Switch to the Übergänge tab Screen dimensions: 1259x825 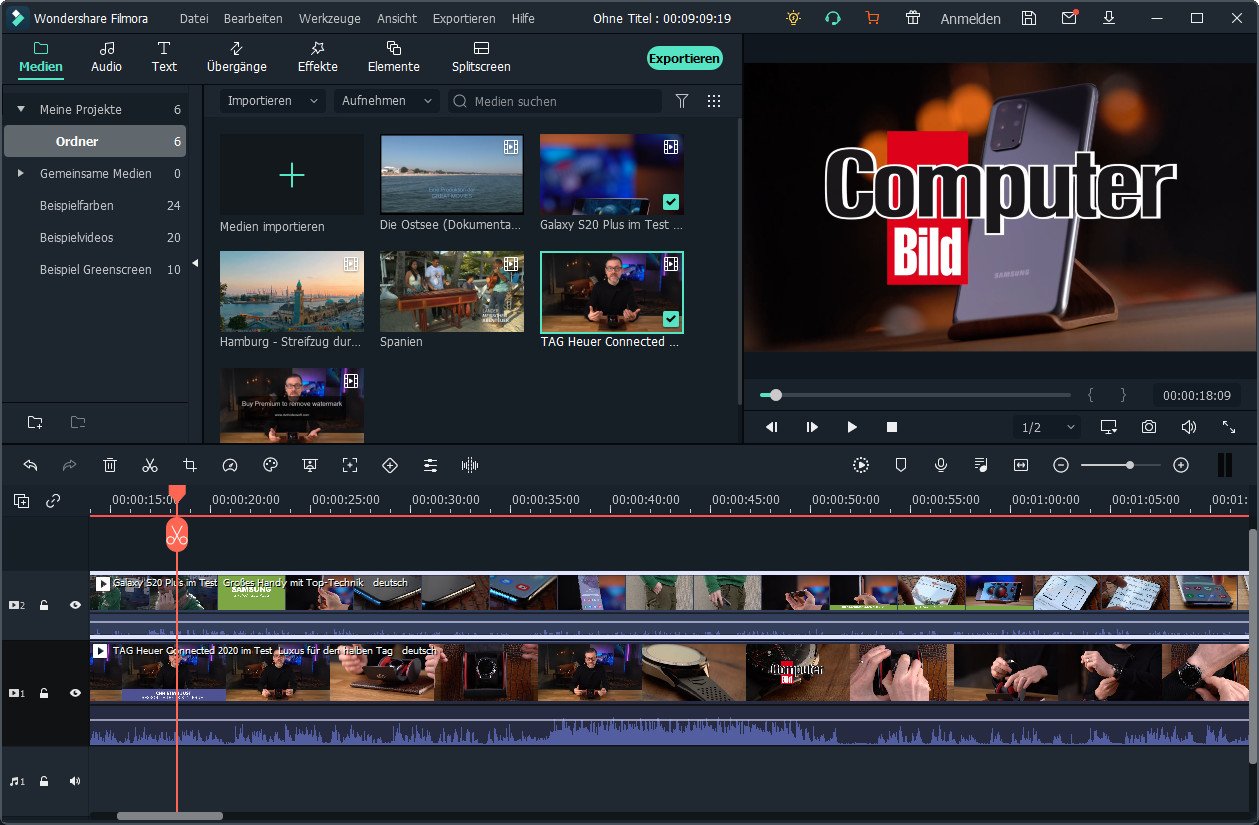(x=236, y=57)
